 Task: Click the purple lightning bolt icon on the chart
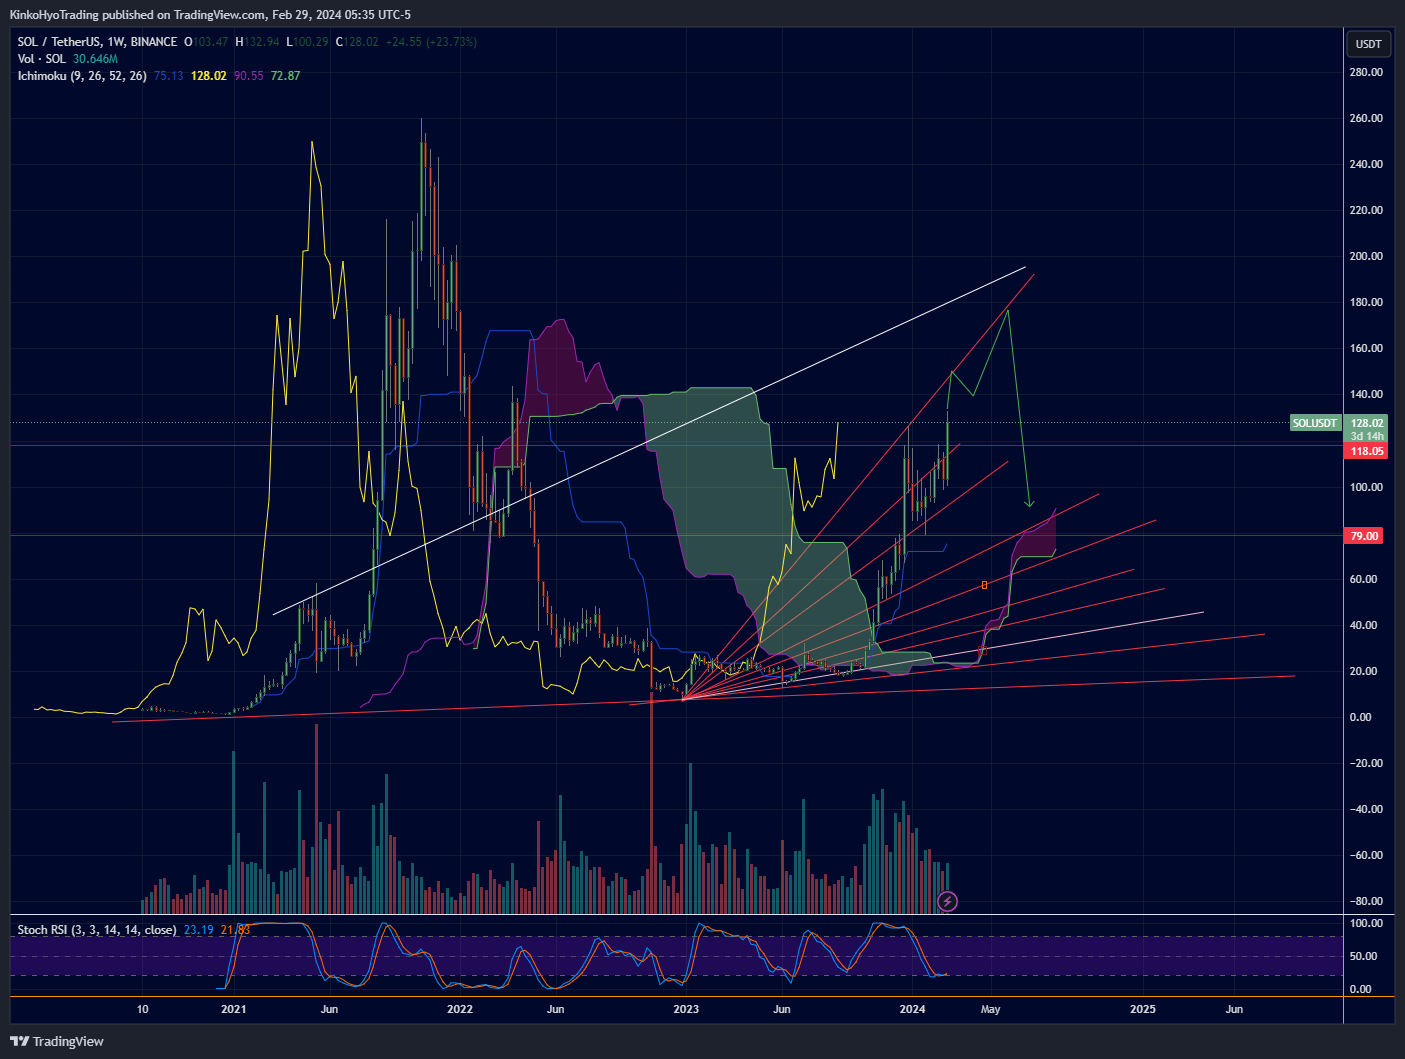coord(948,902)
